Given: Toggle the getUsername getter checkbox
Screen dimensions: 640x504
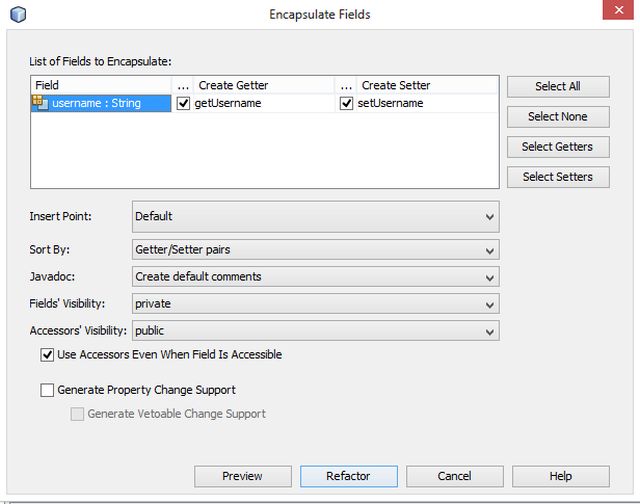Looking at the screenshot, I should 183,103.
